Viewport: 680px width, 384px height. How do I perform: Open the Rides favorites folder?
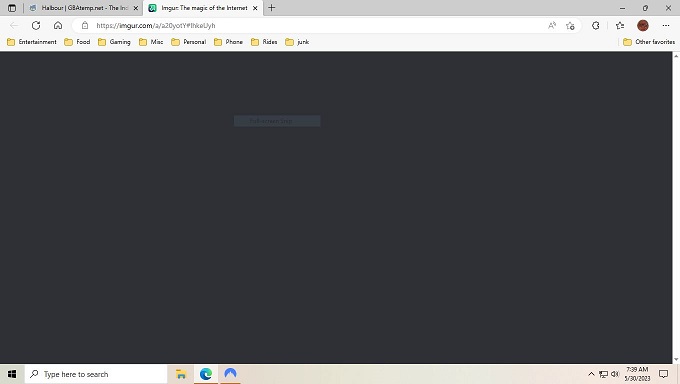tap(264, 42)
